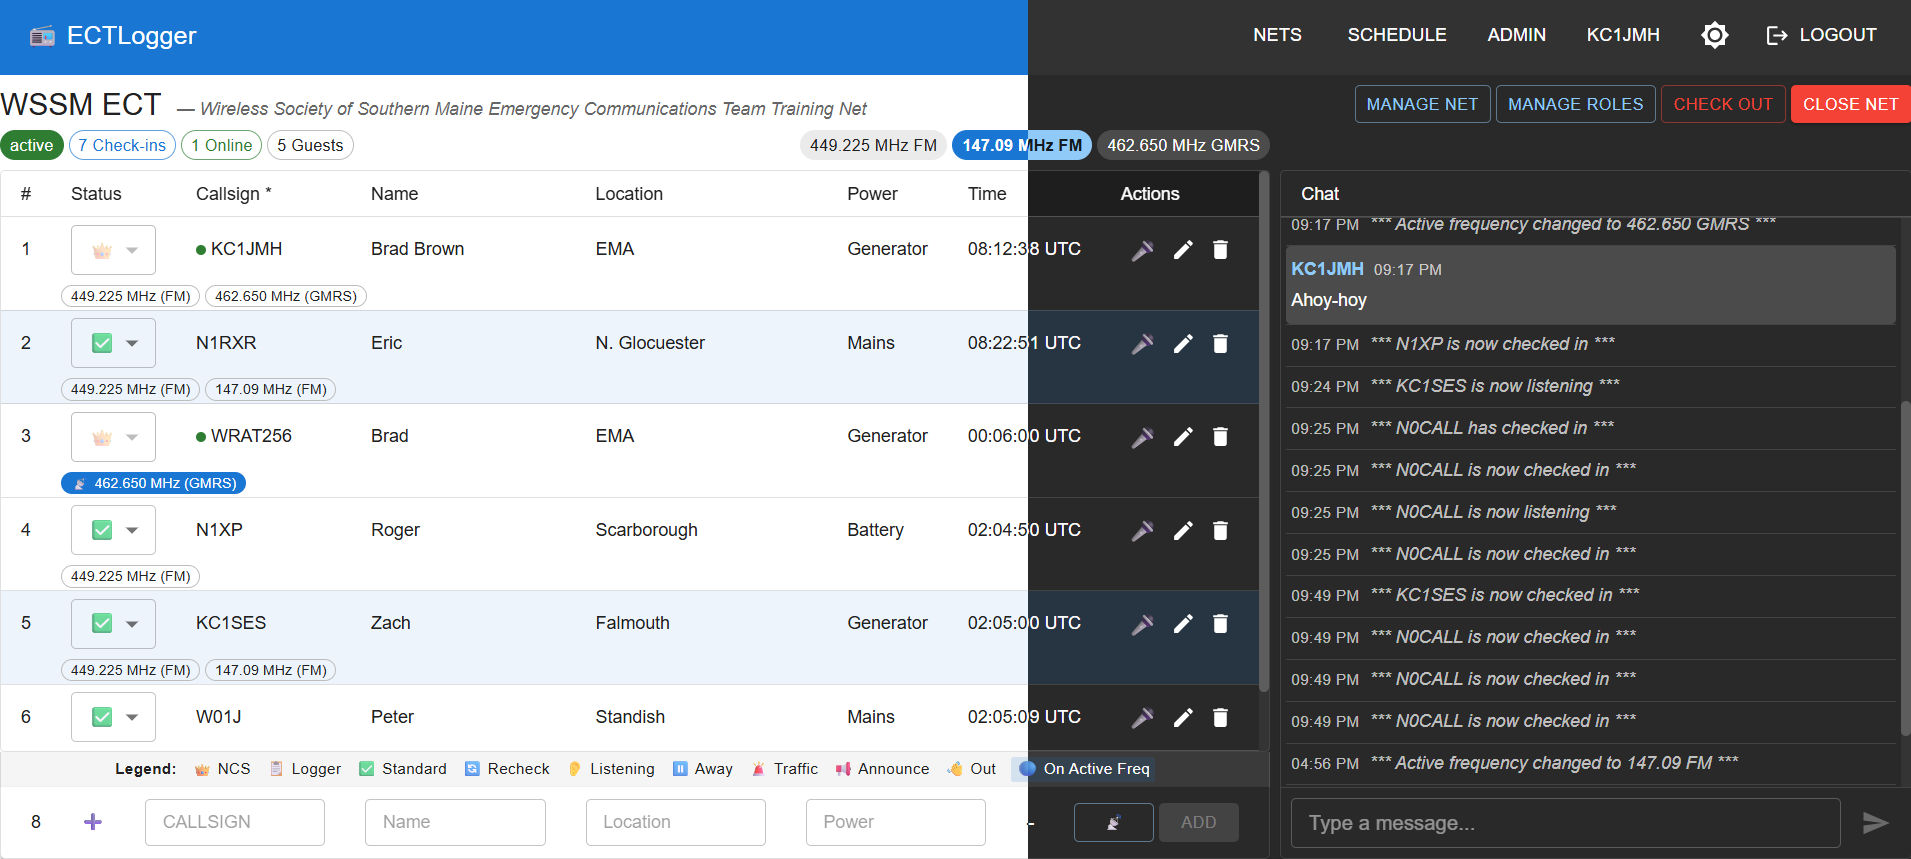The width and height of the screenshot is (1911, 859).
Task: Click the pencil icon for N1XP
Action: (x=1183, y=531)
